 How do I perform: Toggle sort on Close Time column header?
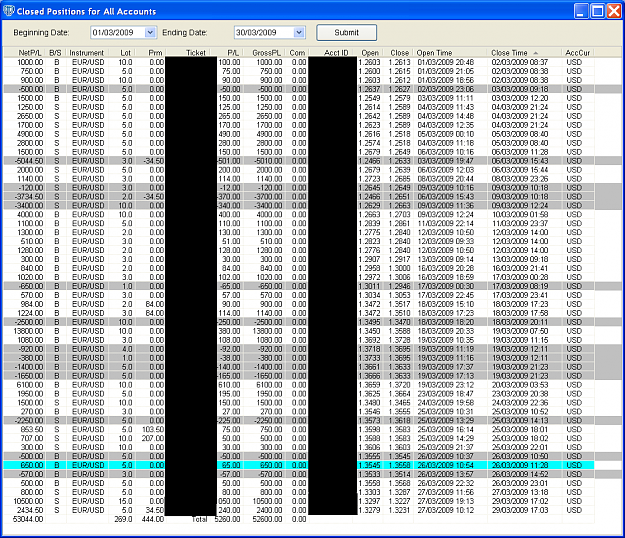pyautogui.click(x=524, y=53)
